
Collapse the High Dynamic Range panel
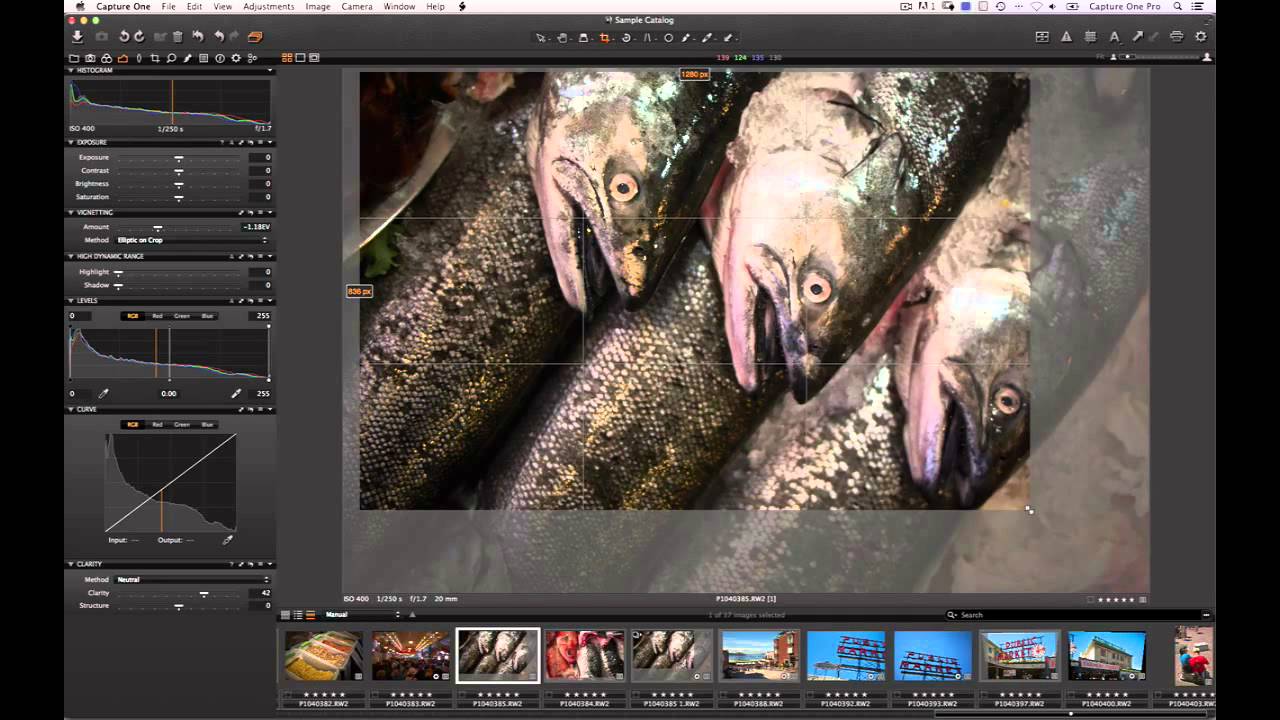71,257
